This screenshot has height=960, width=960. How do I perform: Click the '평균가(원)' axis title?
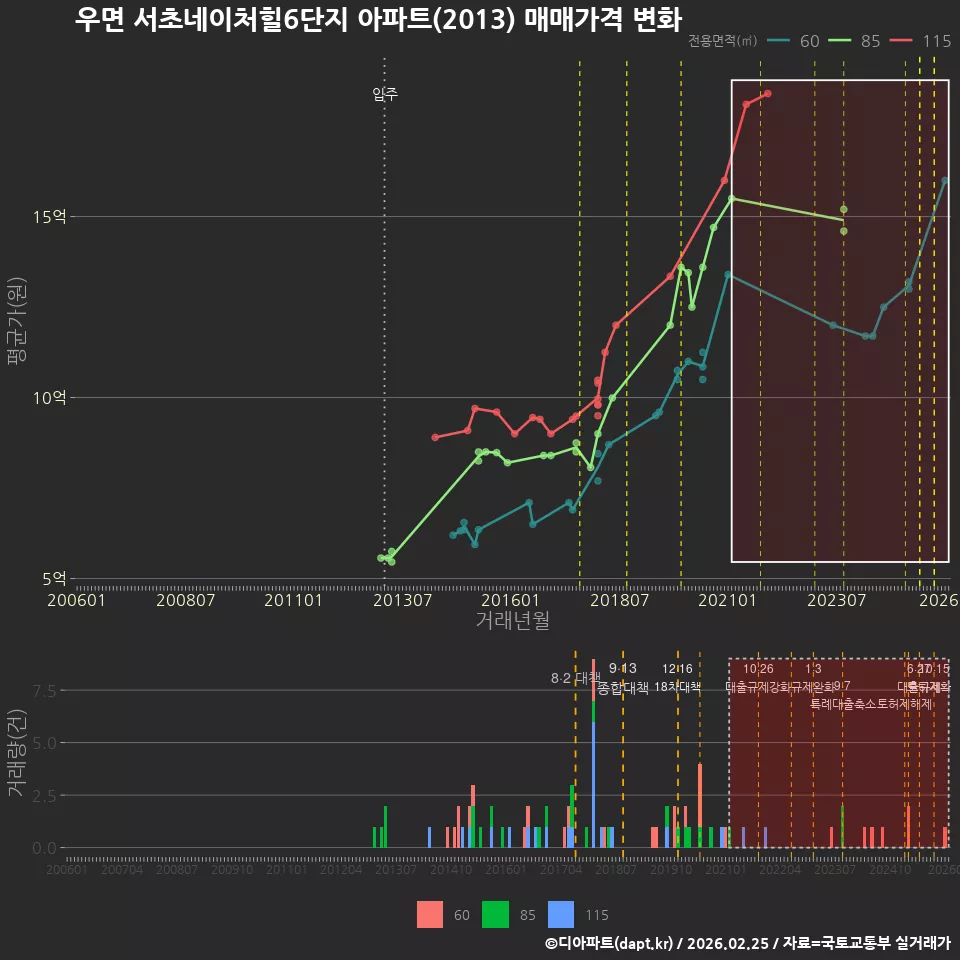17,321
